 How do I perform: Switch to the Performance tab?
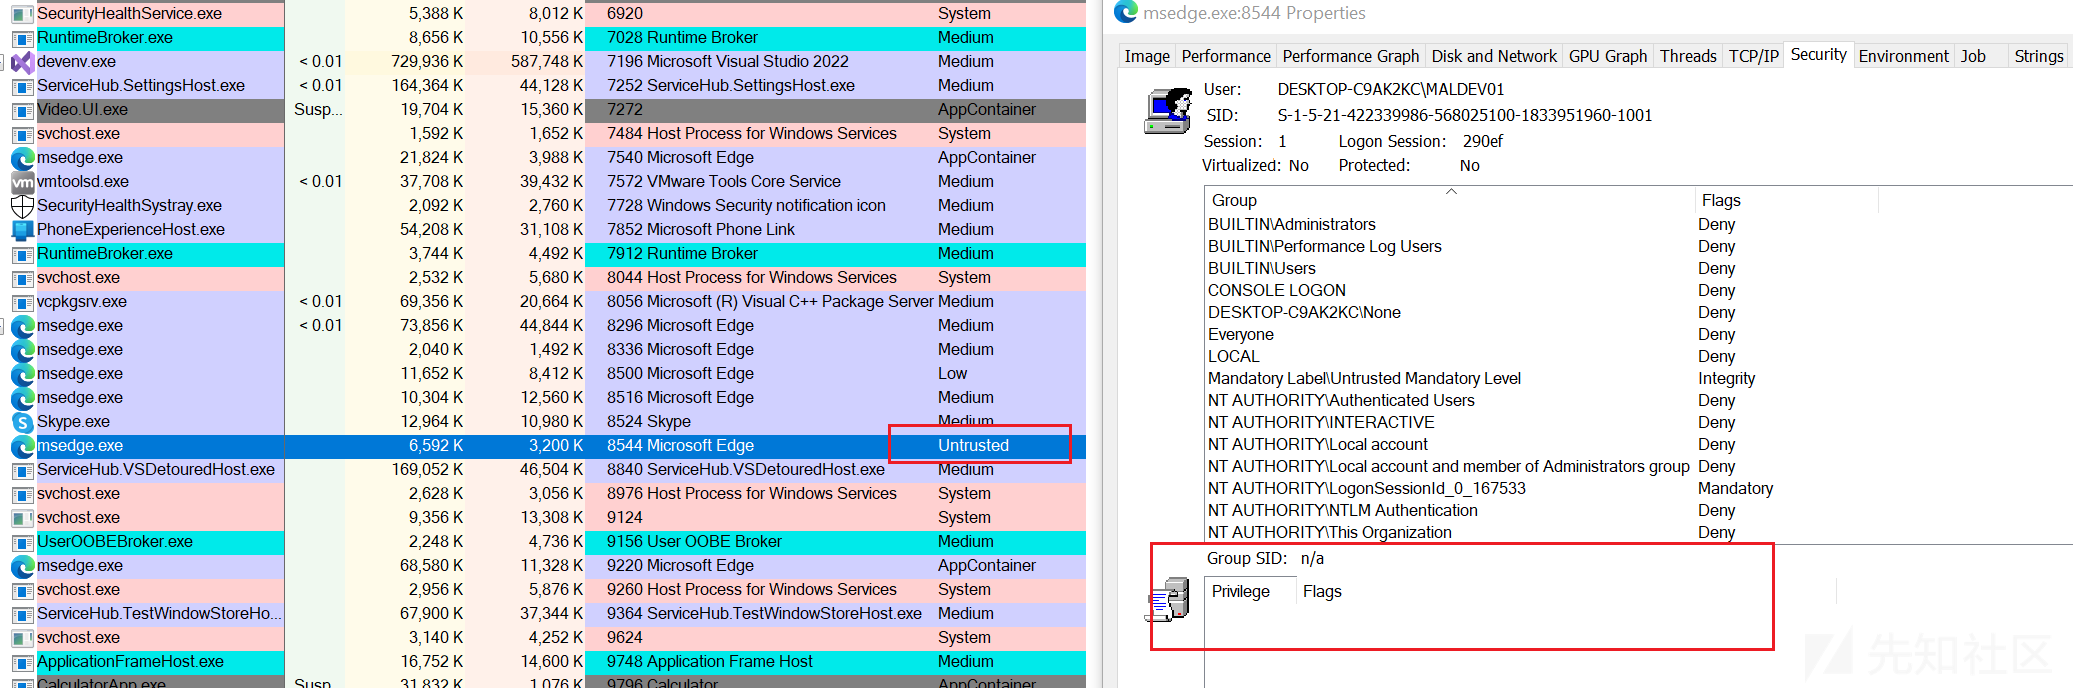(x=1226, y=56)
